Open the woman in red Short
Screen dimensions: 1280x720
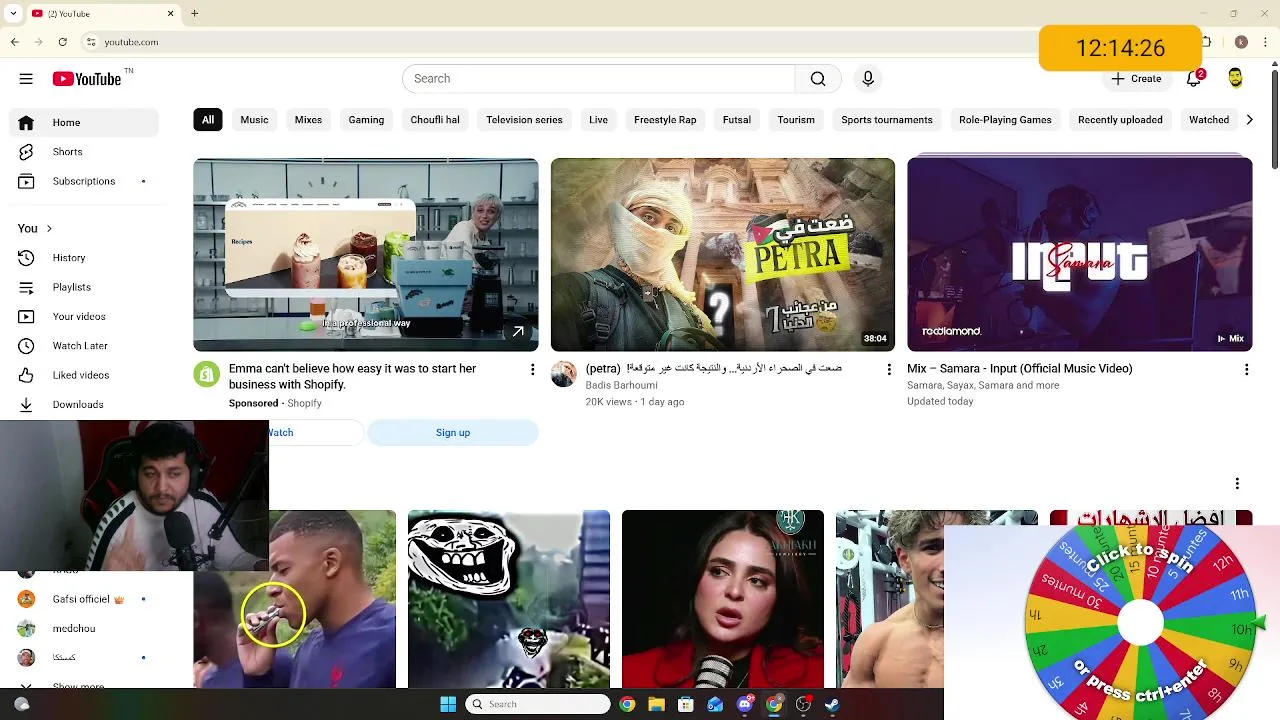pos(723,599)
